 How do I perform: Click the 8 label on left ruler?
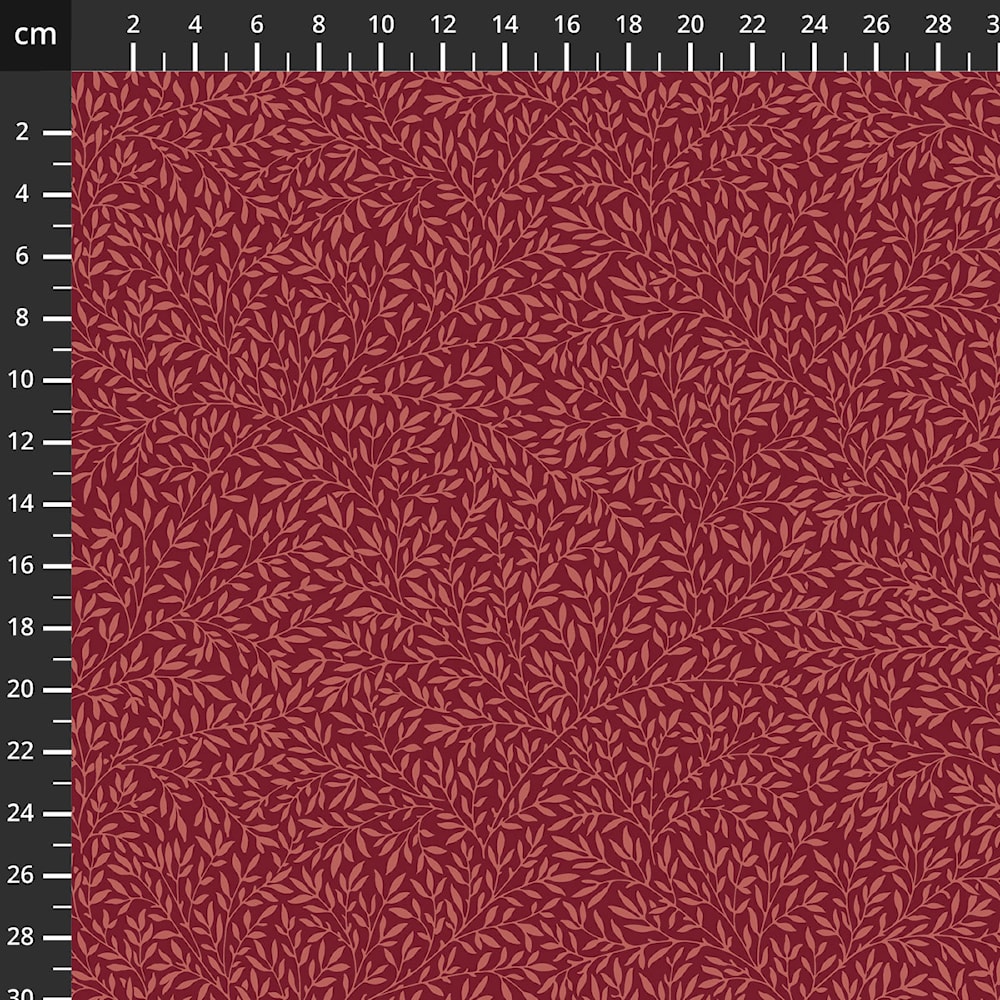pyautogui.click(x=22, y=318)
